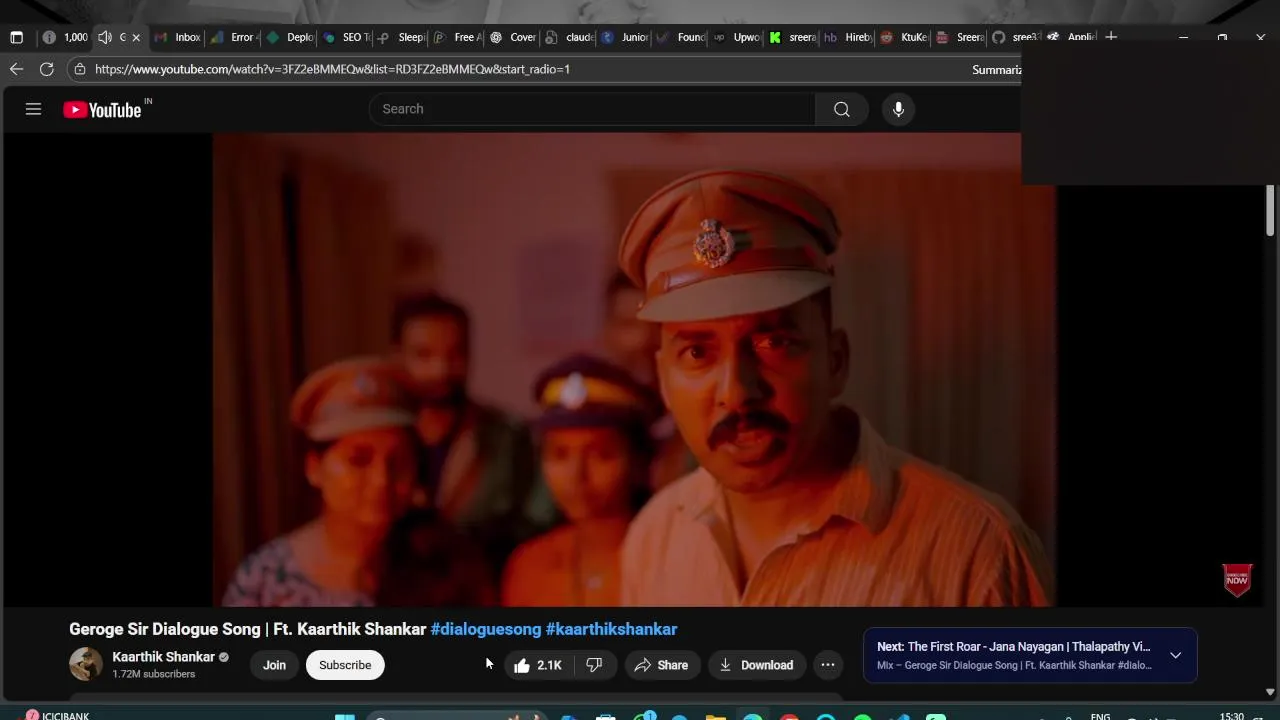Viewport: 1280px width, 720px height.
Task: Switch to the Sleepi tab
Action: pos(401,37)
